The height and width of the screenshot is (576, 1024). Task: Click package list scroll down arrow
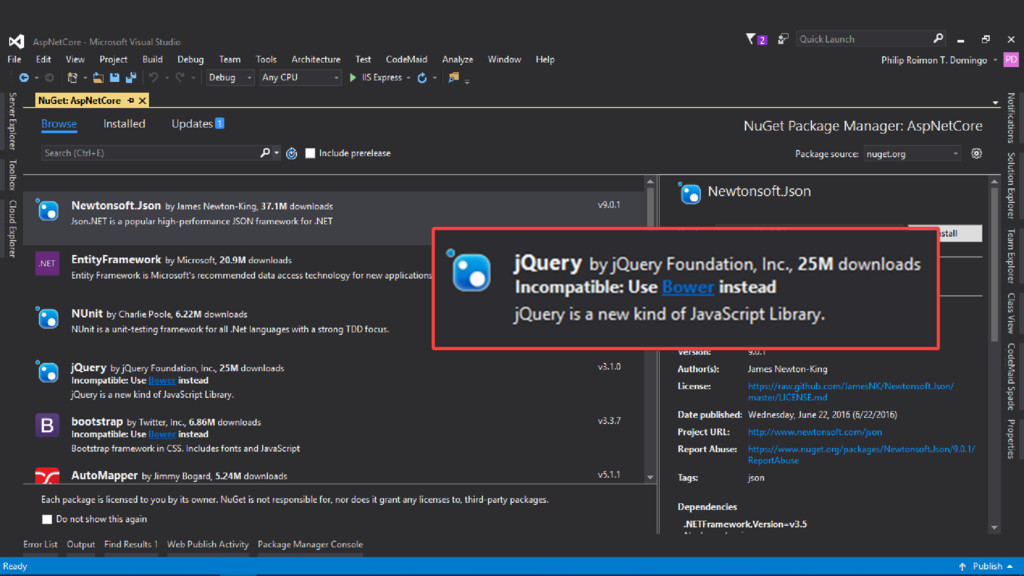point(650,477)
